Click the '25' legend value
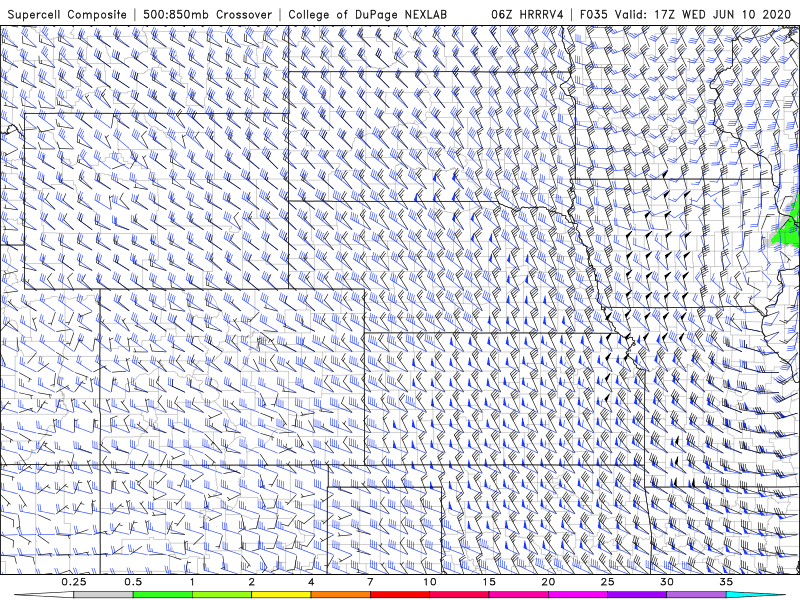 coord(608,582)
